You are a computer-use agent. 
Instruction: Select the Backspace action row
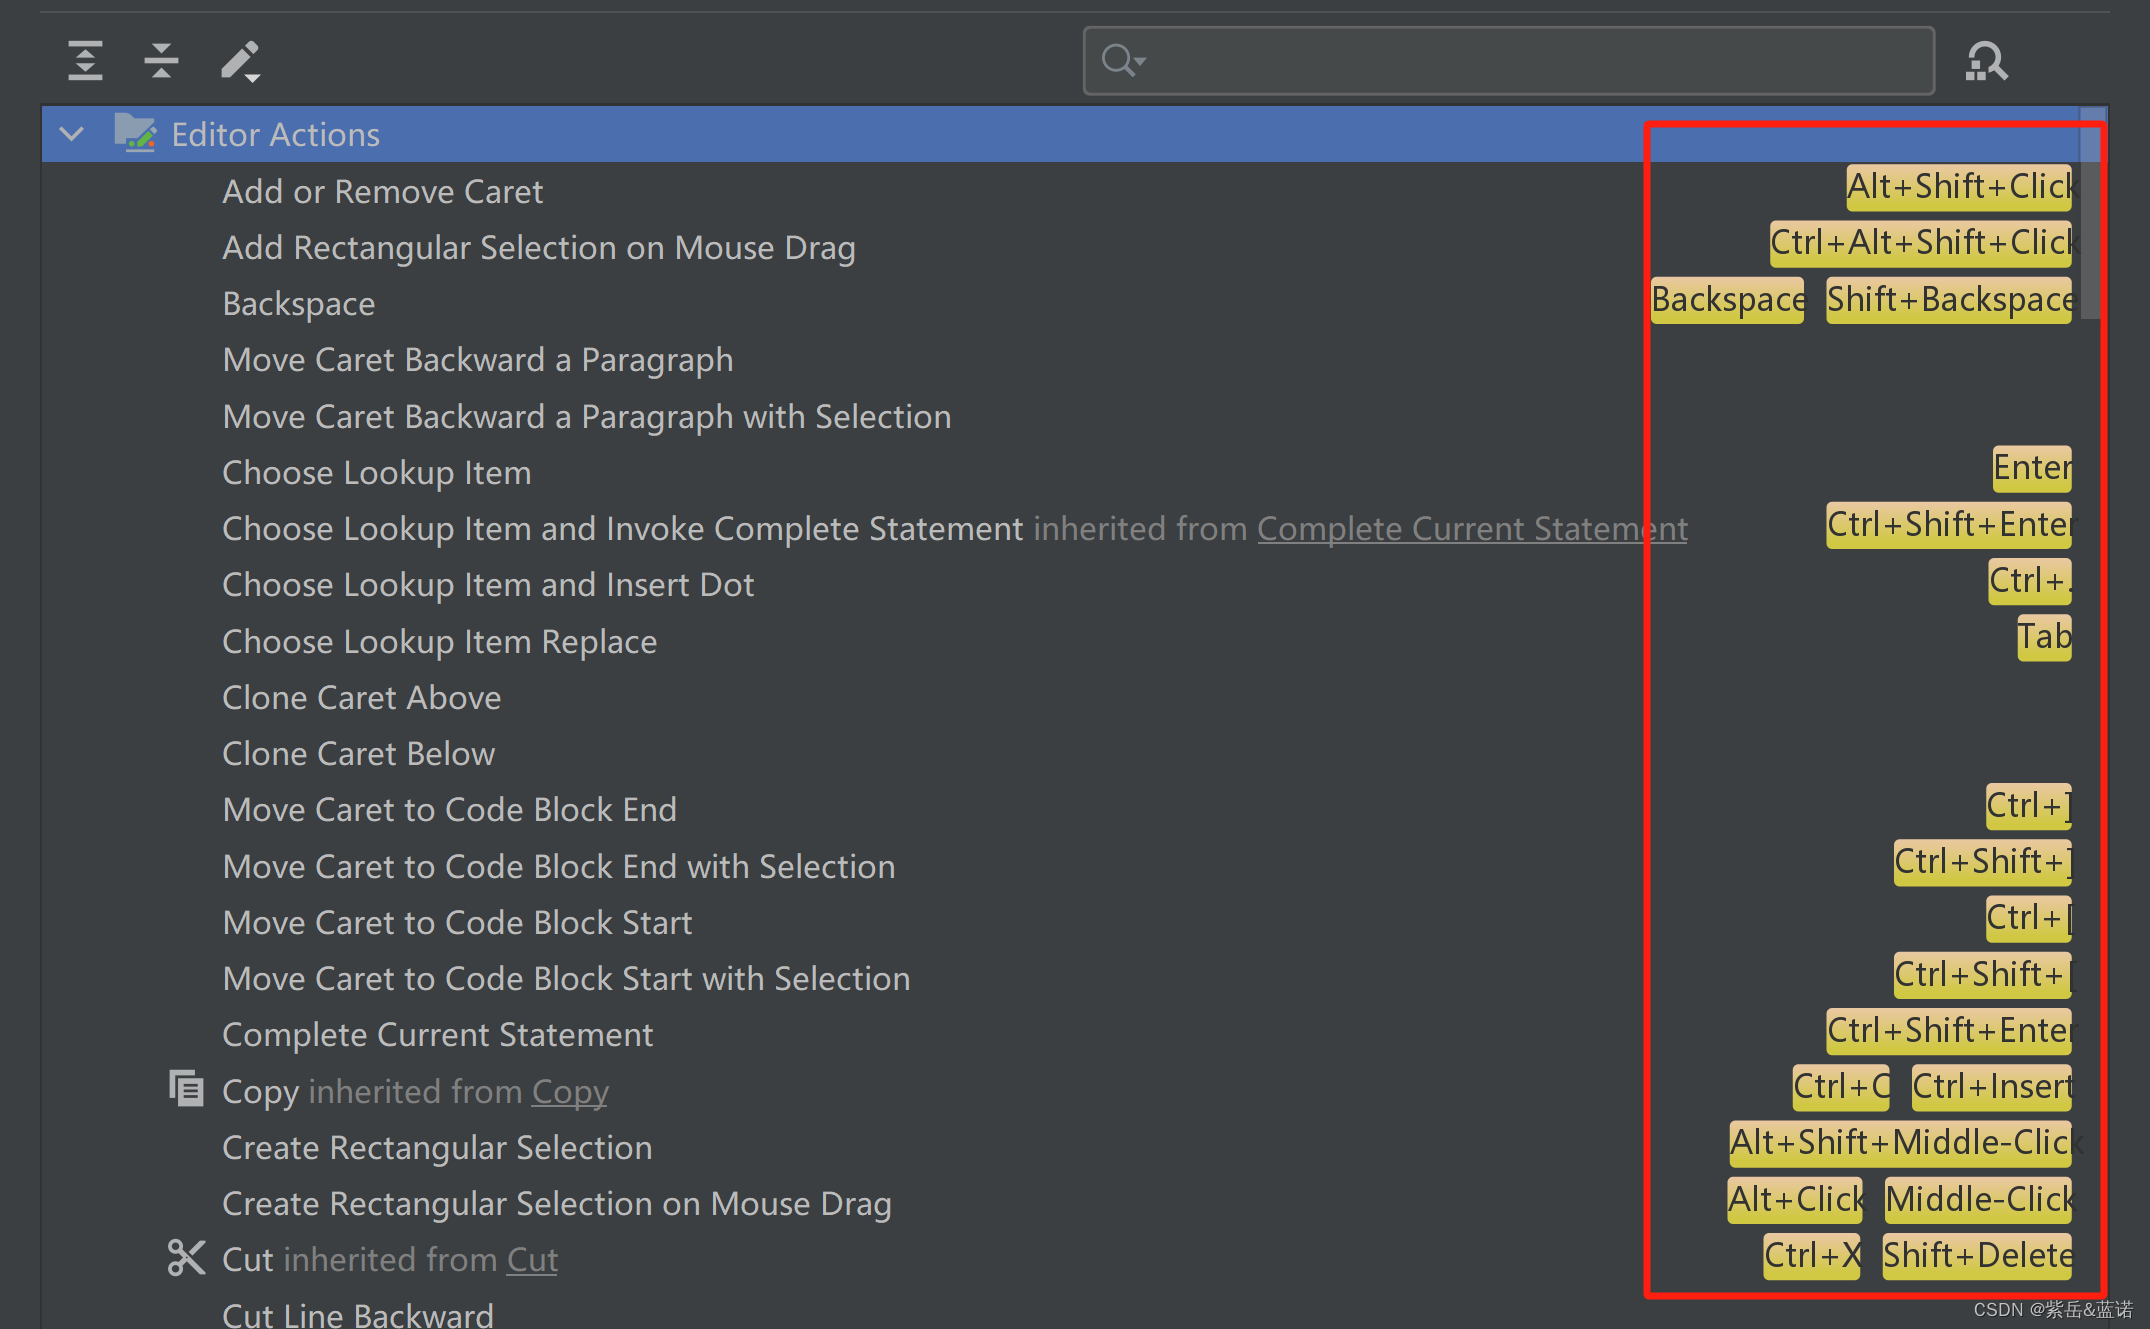tap(299, 304)
